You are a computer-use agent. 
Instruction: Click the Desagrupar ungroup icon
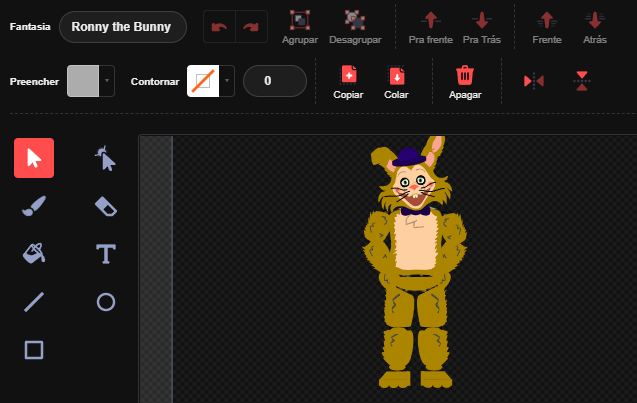click(355, 20)
